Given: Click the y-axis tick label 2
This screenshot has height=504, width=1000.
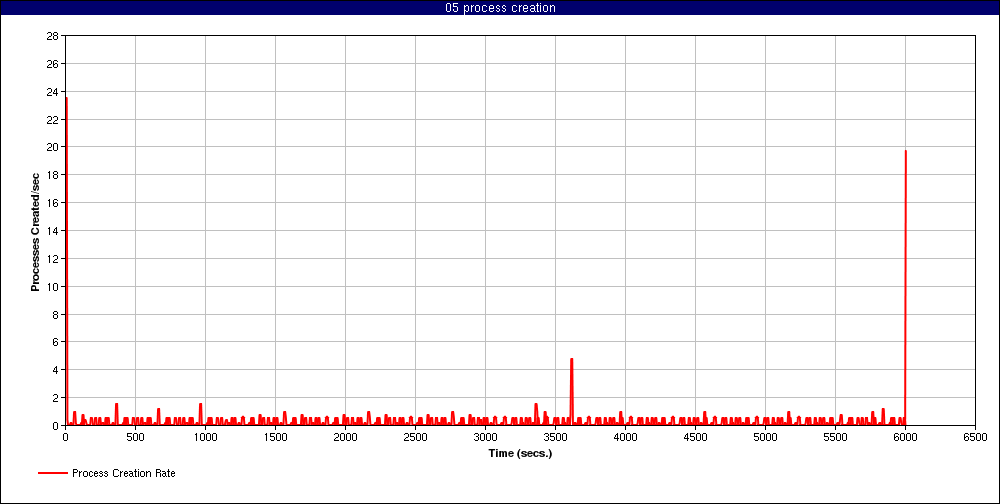Looking at the screenshot, I should click(x=56, y=397).
